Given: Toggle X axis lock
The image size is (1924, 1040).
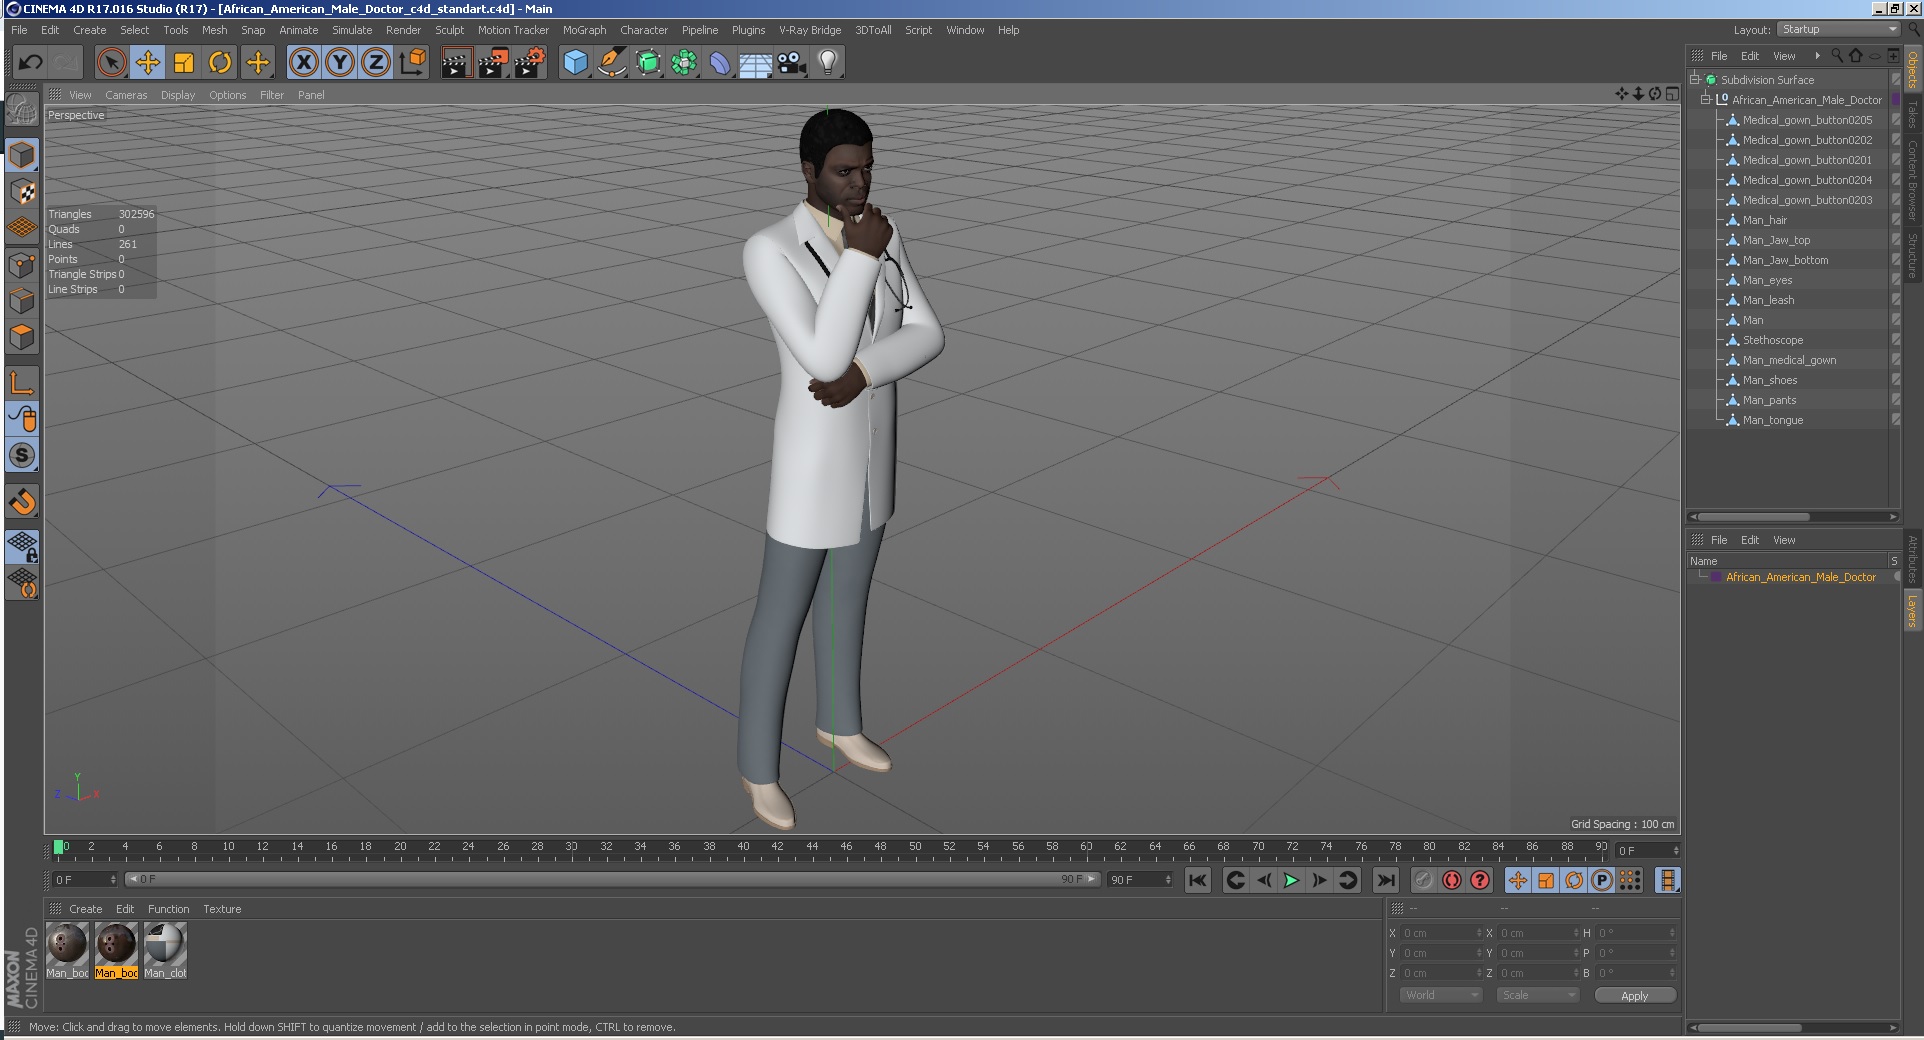Looking at the screenshot, I should pos(304,63).
